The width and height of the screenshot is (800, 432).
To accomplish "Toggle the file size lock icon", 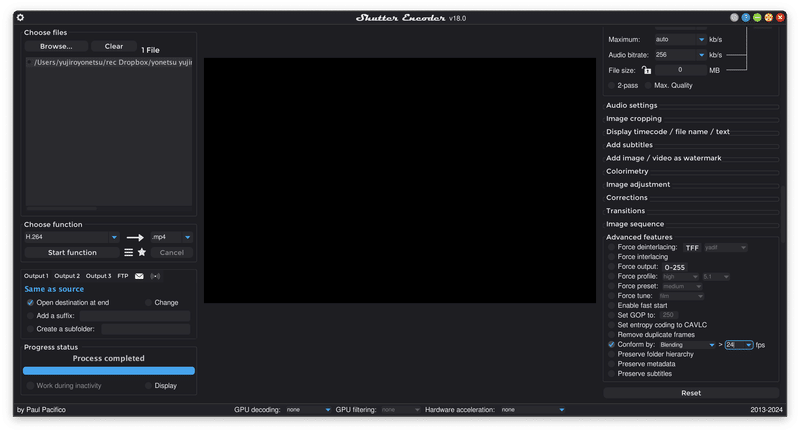I will 646,70.
